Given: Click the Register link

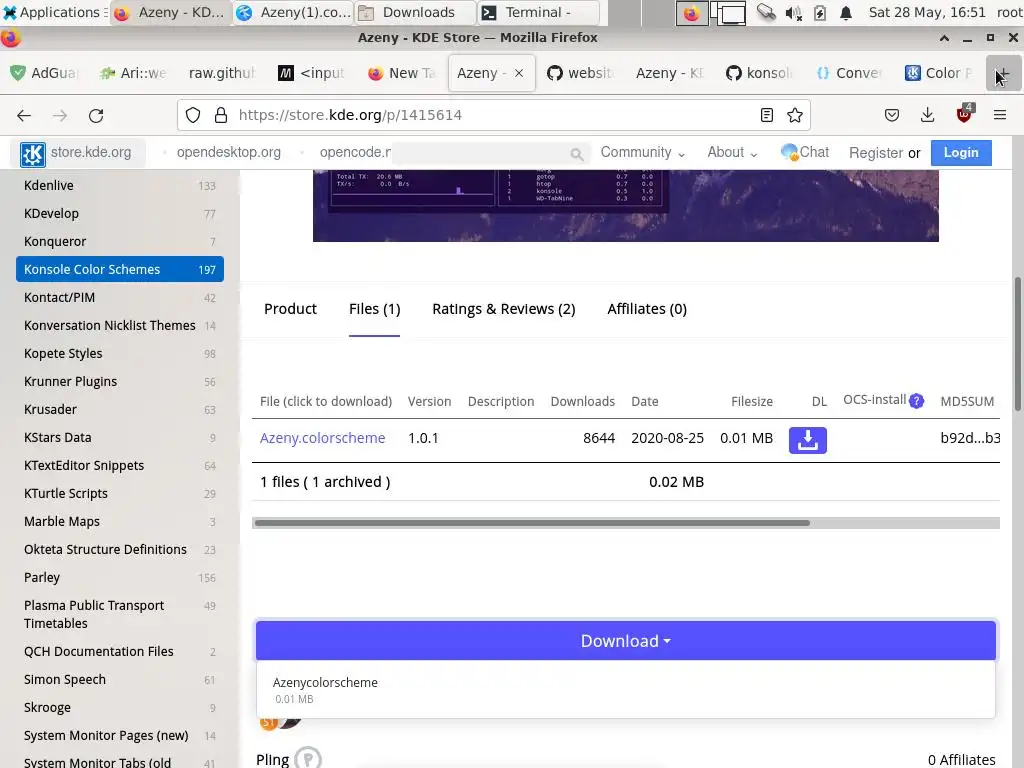Looking at the screenshot, I should point(876,153).
